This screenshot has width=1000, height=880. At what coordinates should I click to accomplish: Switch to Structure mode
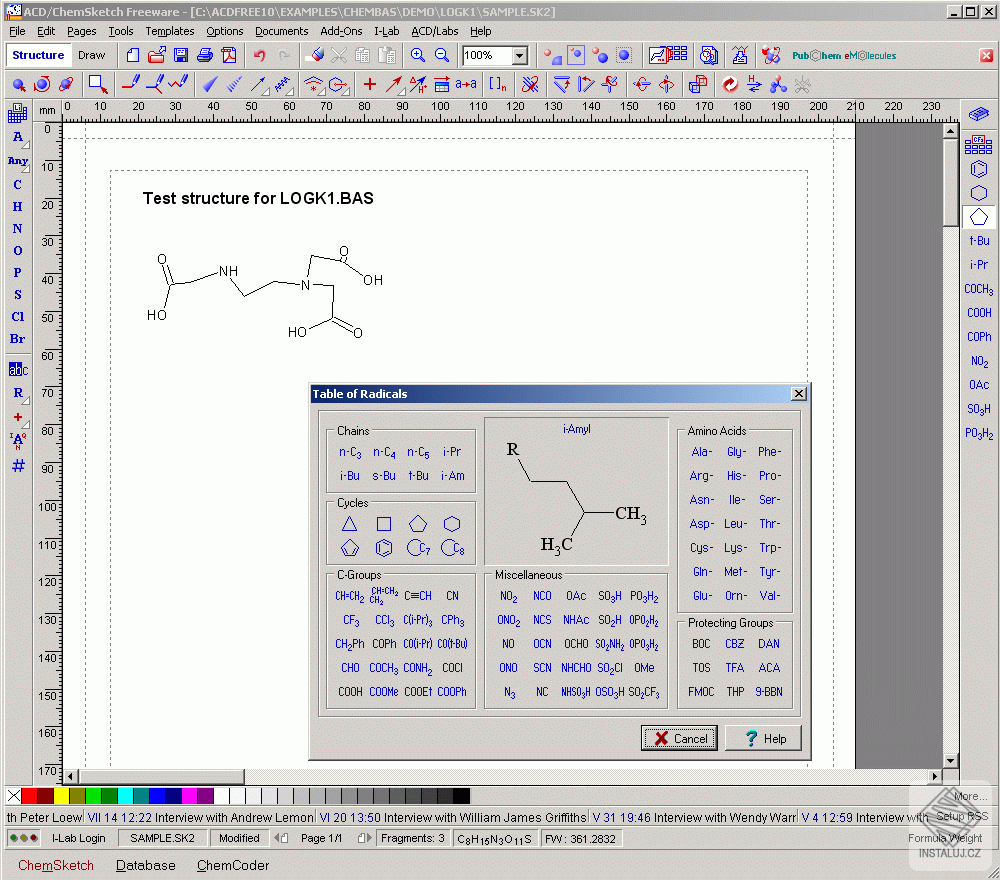(x=38, y=56)
